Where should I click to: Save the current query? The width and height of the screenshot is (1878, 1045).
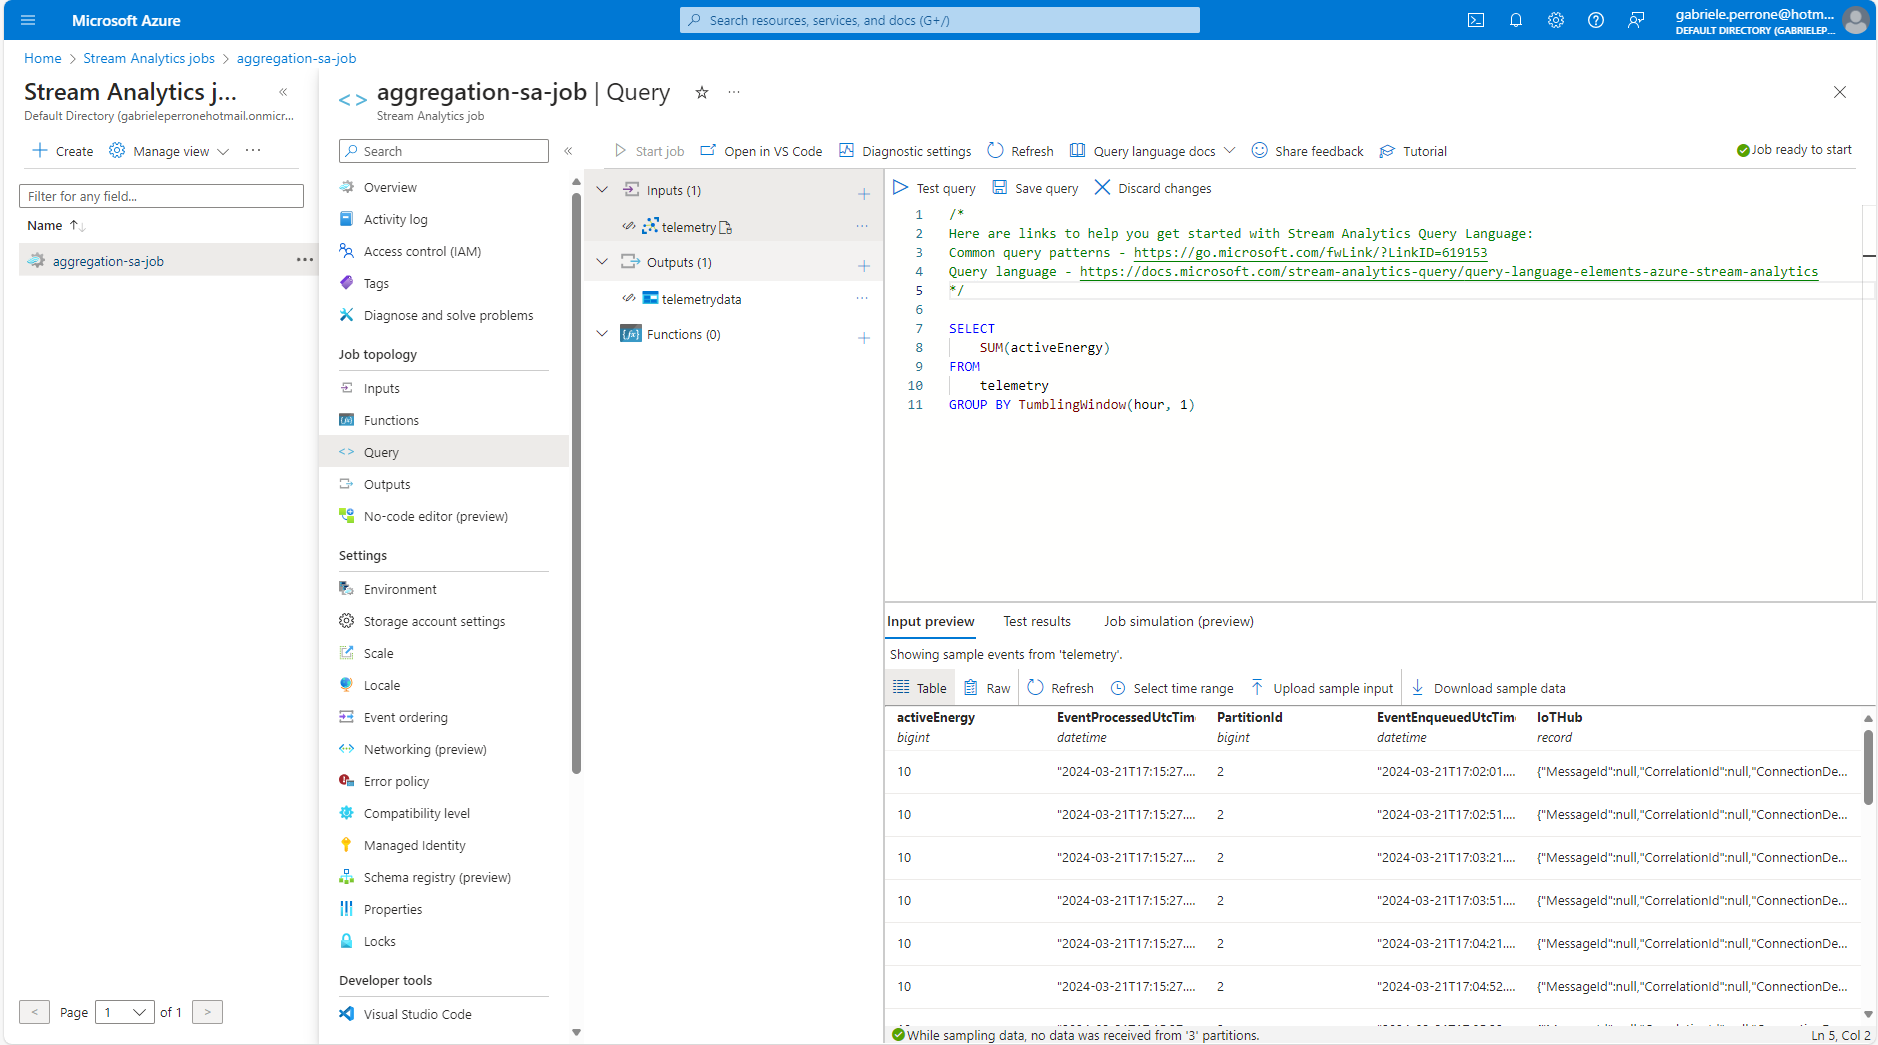coord(1035,188)
